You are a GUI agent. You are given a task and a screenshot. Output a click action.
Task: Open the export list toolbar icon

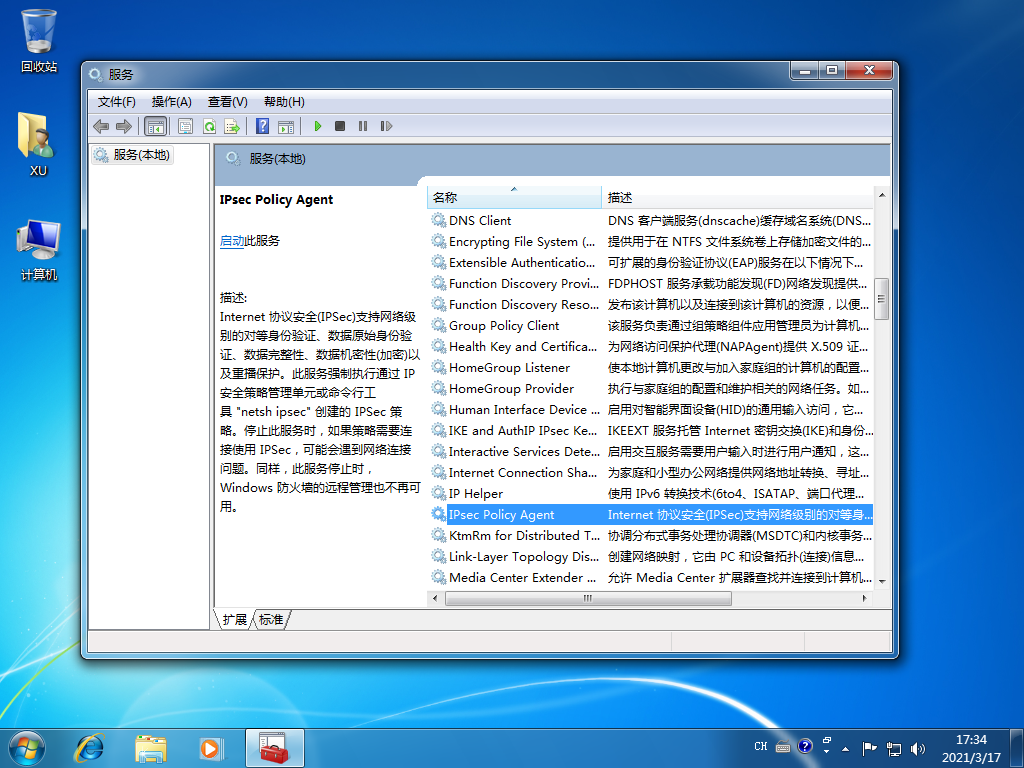click(232, 126)
